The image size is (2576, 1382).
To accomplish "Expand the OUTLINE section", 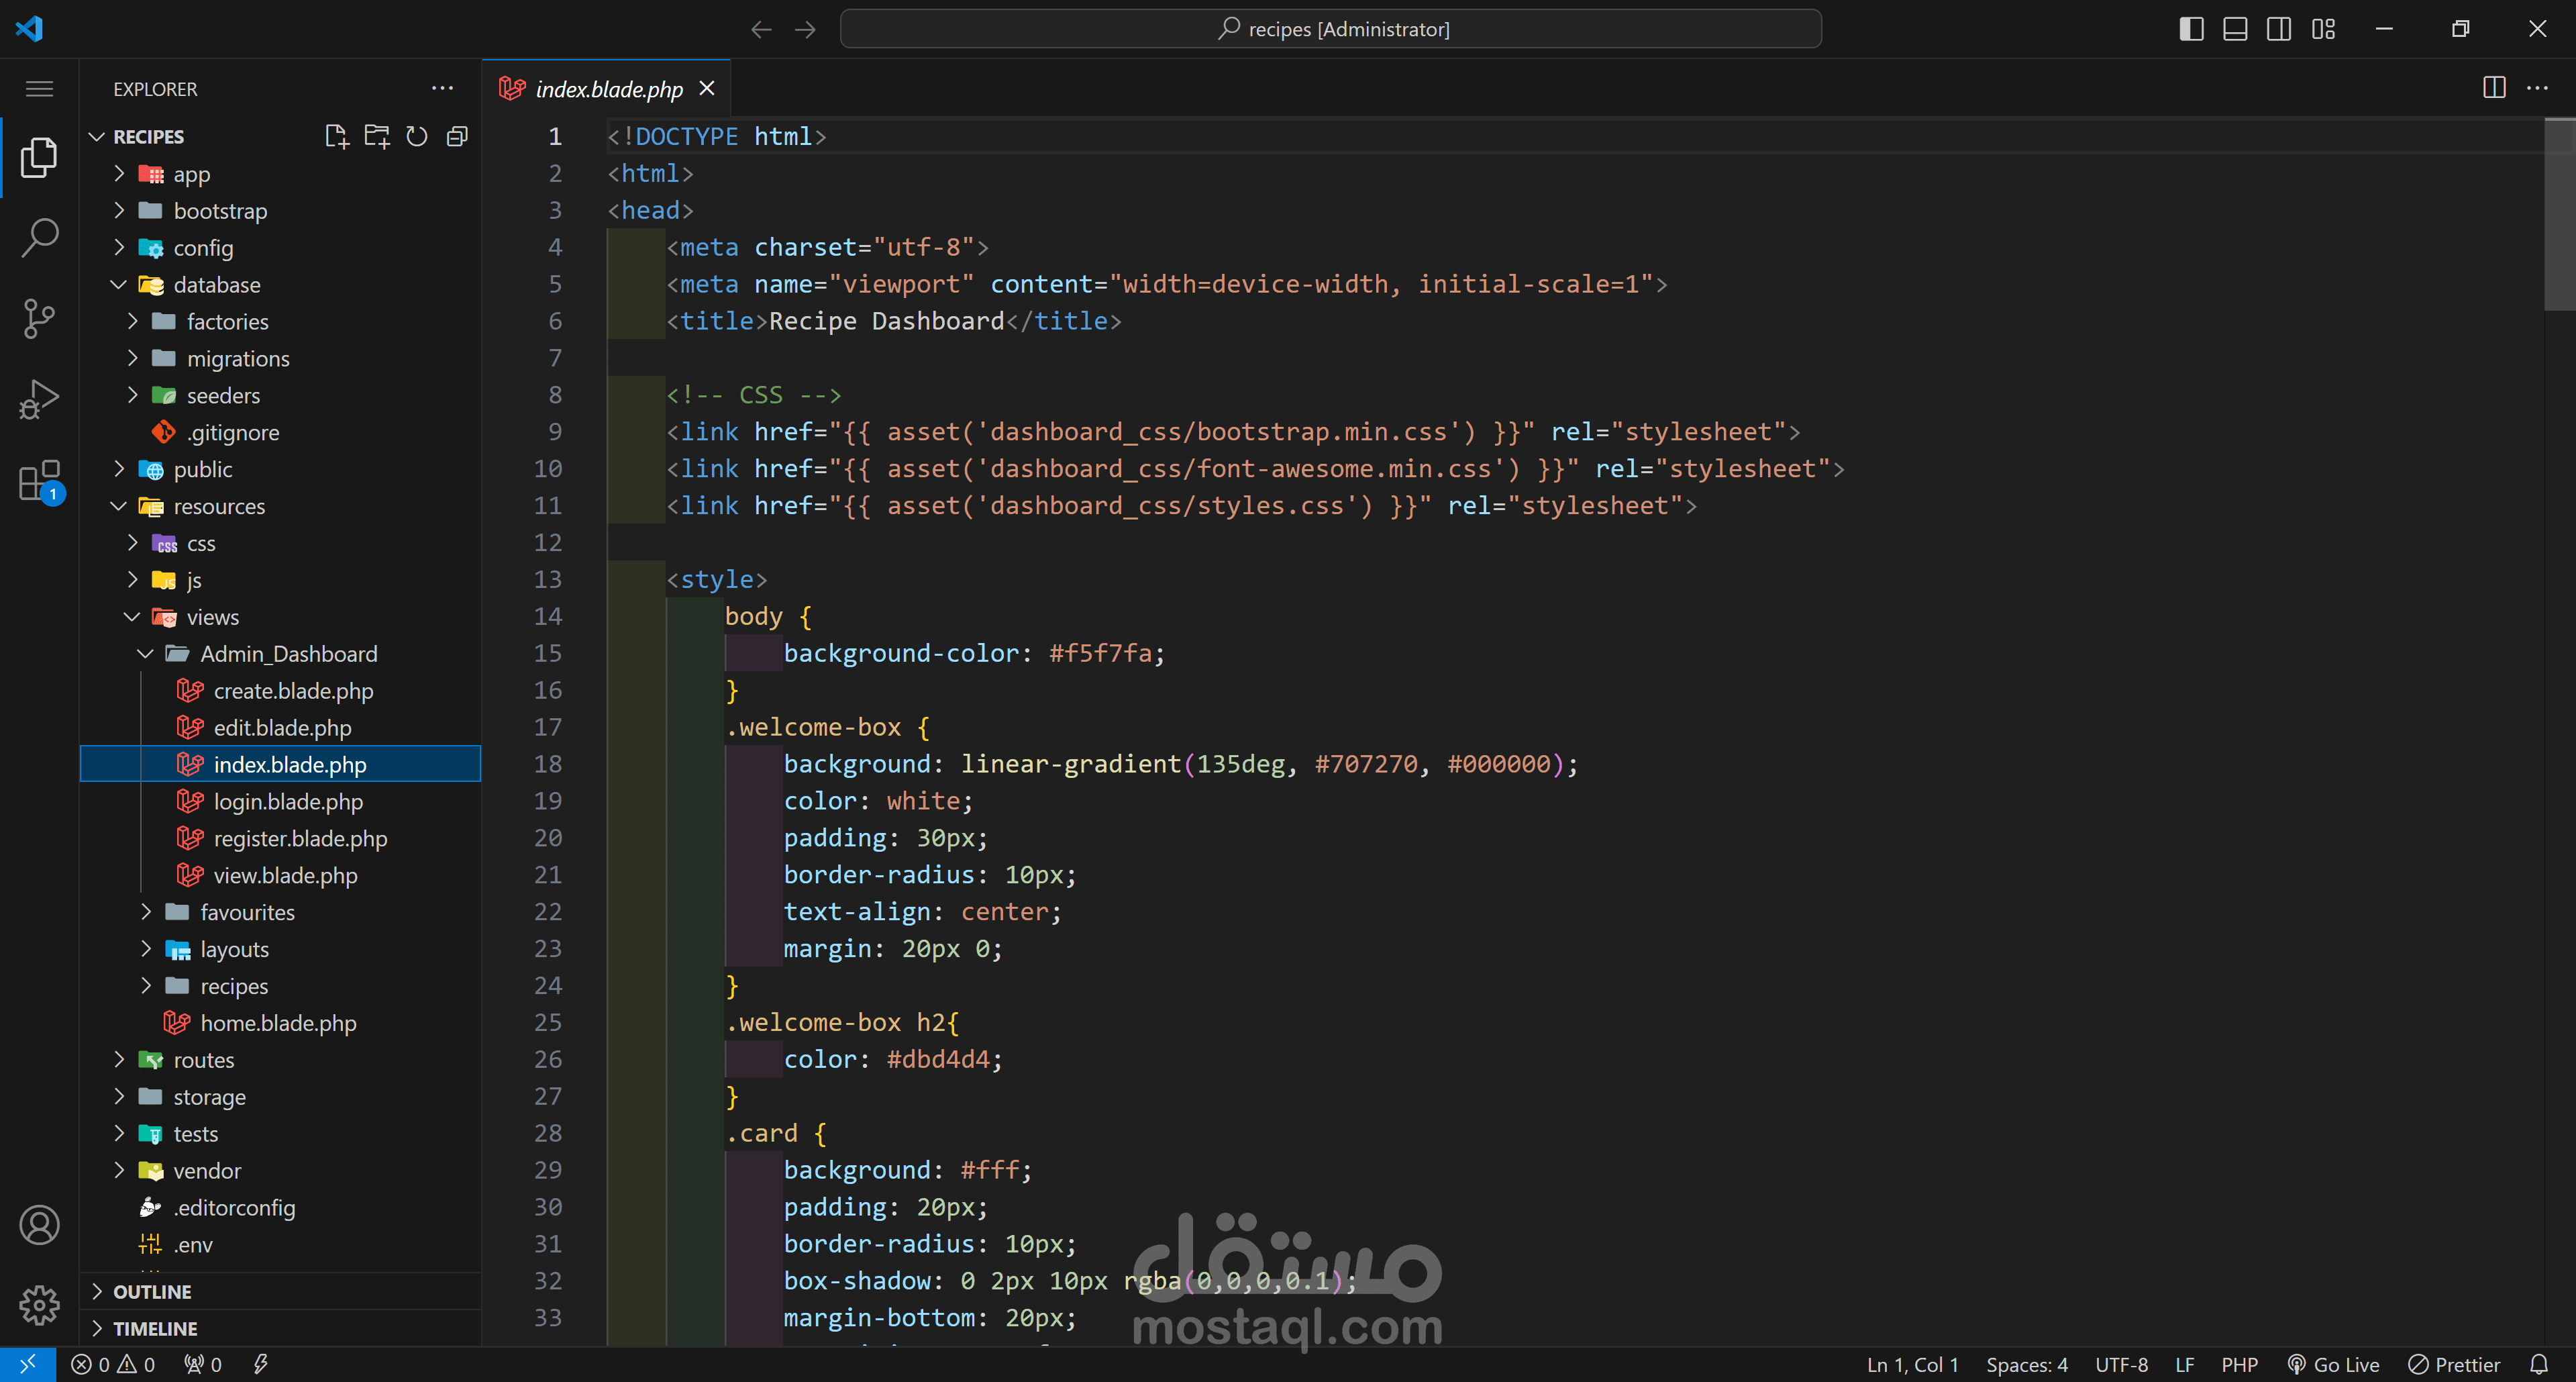I will click(x=151, y=1291).
